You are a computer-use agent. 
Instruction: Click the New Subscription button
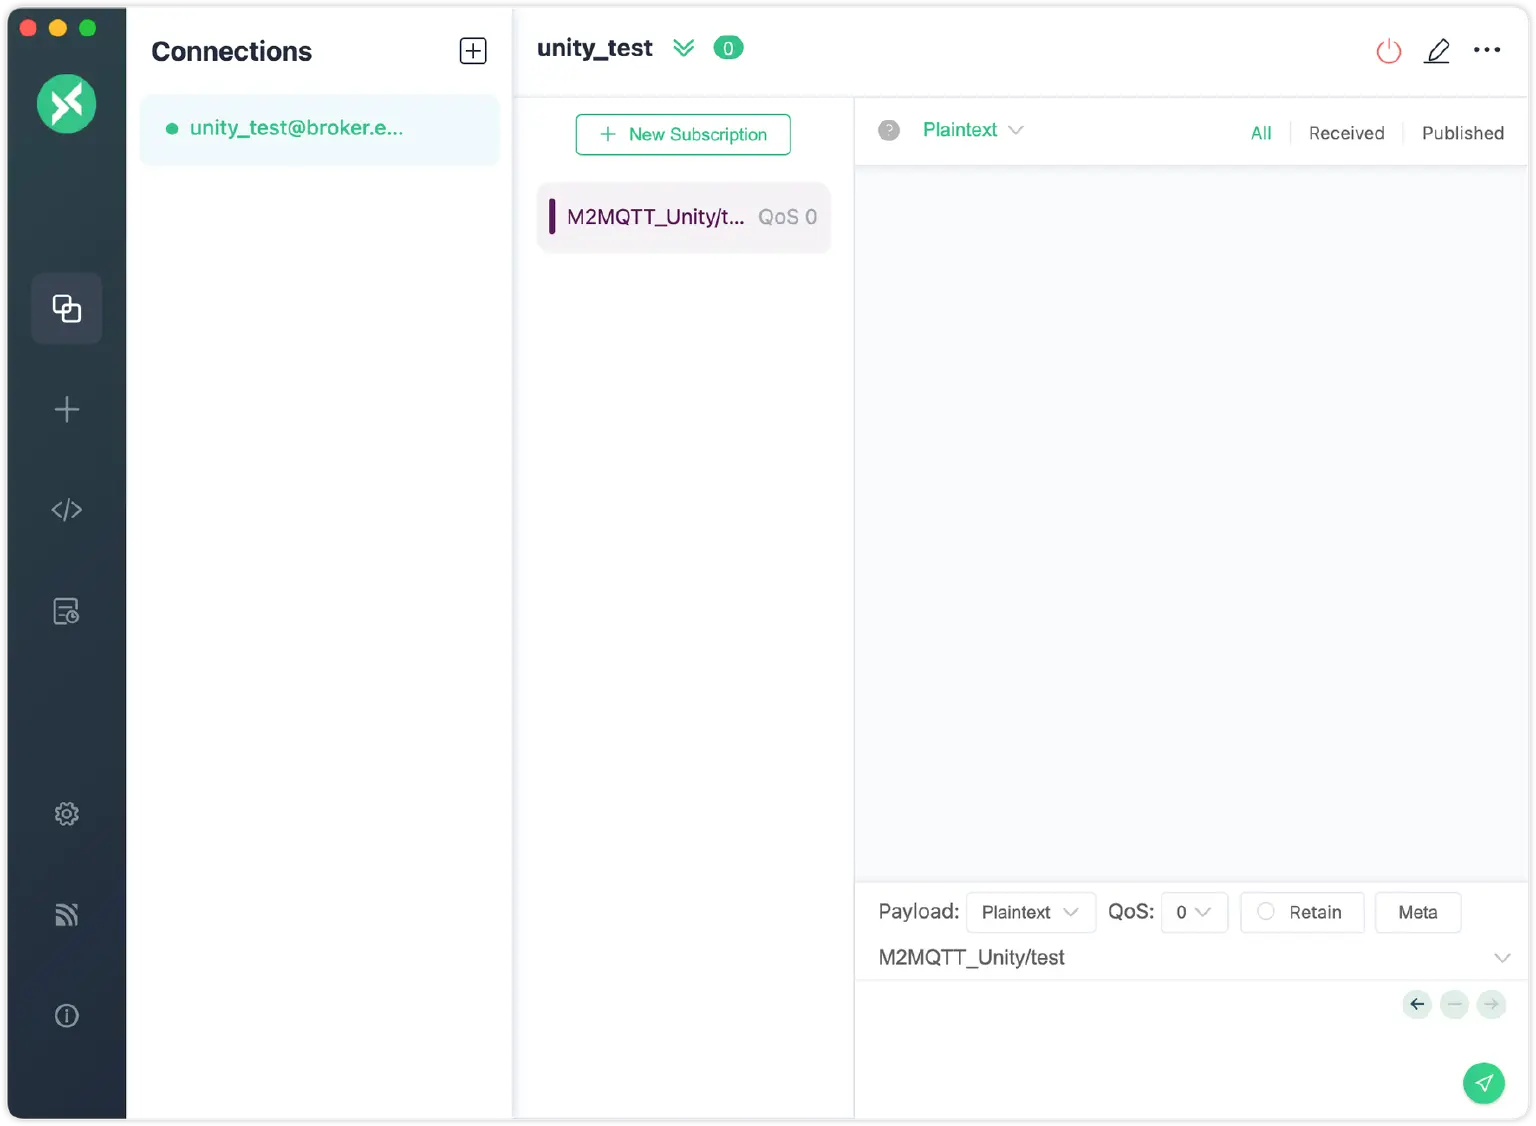[683, 134]
